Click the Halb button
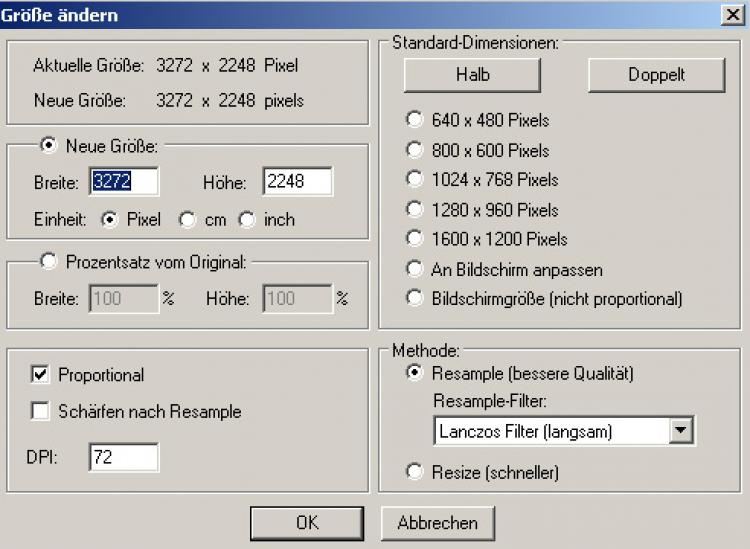Viewport: 750px width, 549px height. (472, 75)
